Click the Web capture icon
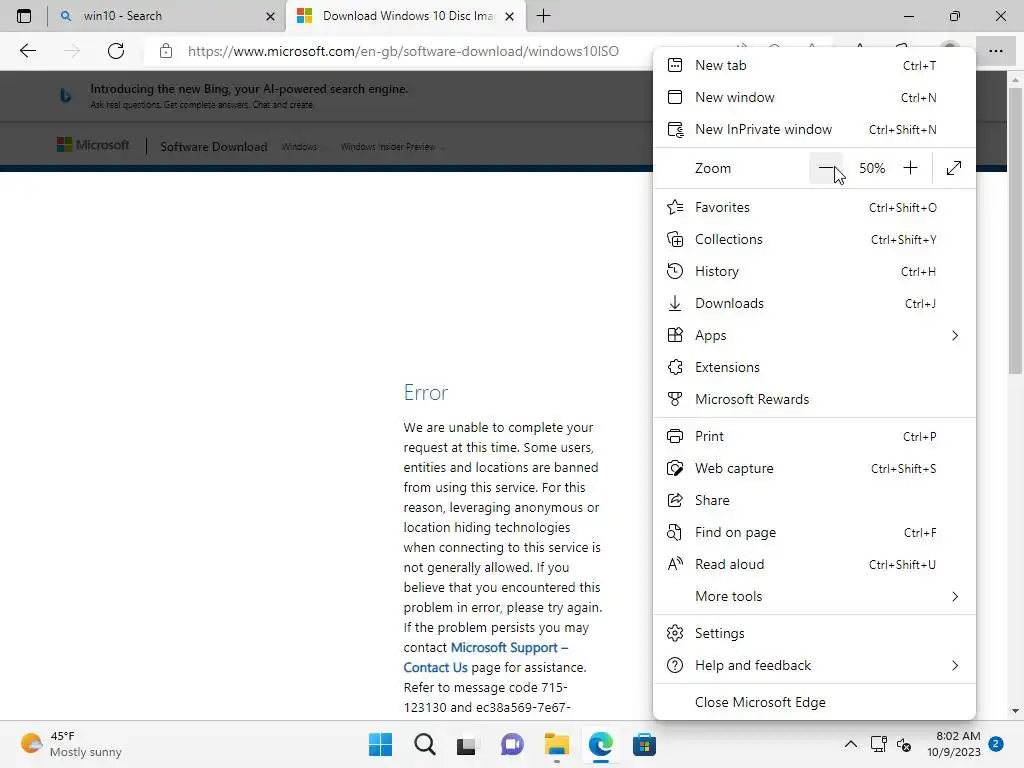The image size is (1024, 768). point(675,468)
